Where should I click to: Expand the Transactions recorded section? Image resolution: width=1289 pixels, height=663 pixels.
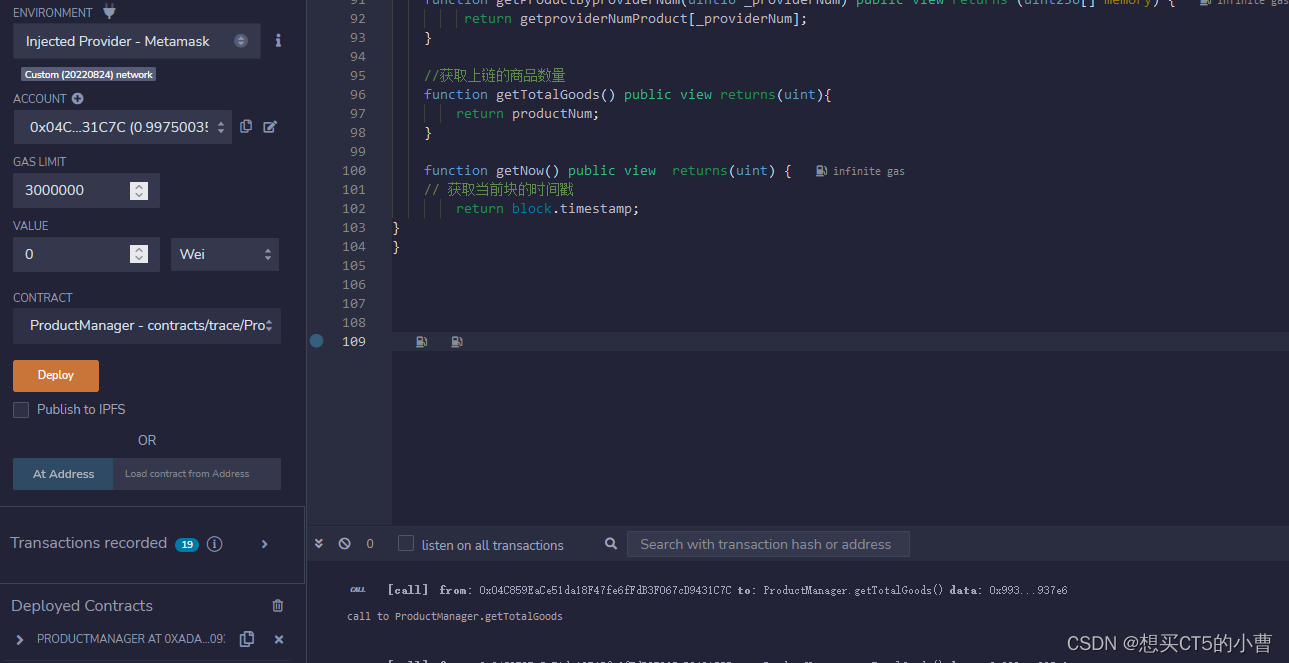coord(264,543)
